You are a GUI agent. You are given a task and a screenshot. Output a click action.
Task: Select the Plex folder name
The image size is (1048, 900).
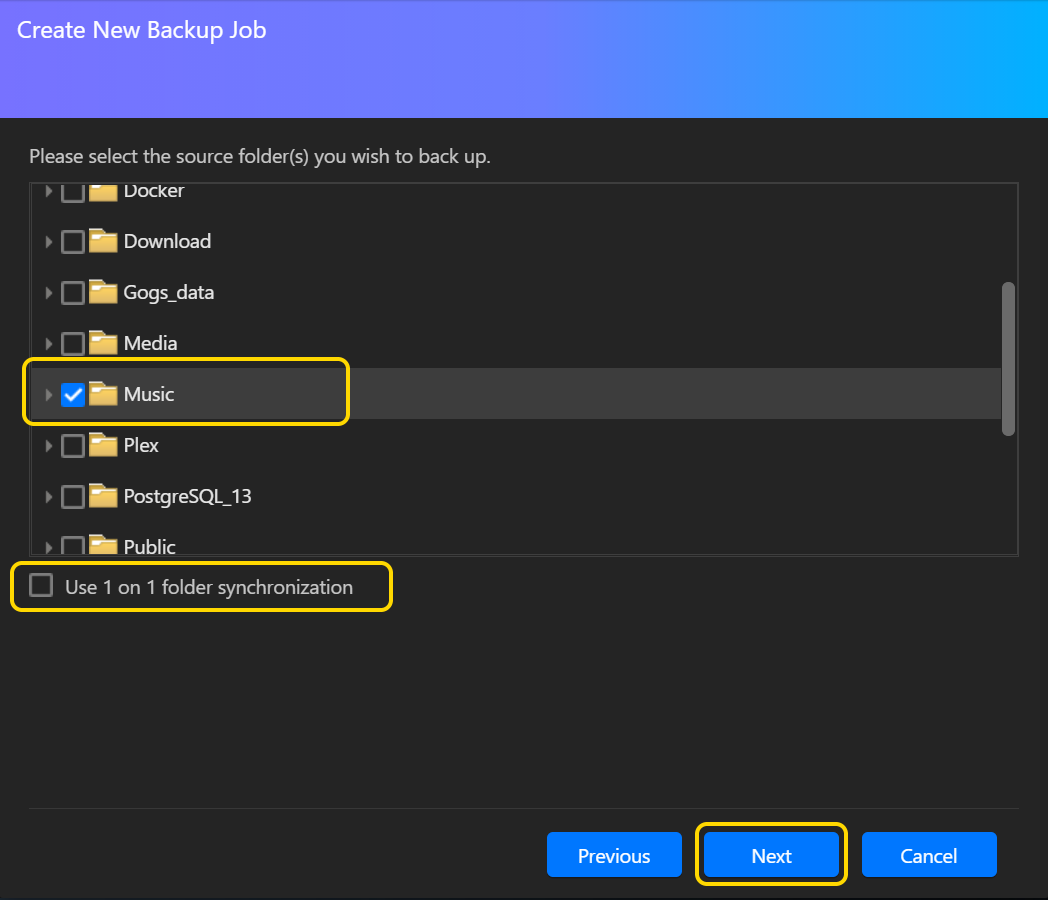coord(141,446)
